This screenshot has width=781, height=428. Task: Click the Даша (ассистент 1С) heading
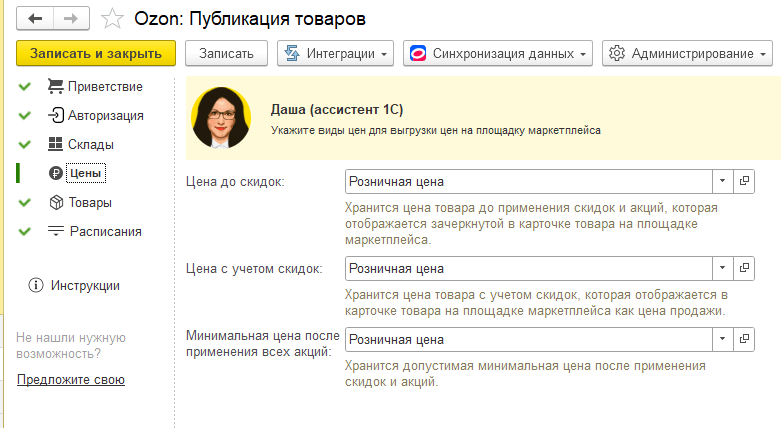[337, 110]
